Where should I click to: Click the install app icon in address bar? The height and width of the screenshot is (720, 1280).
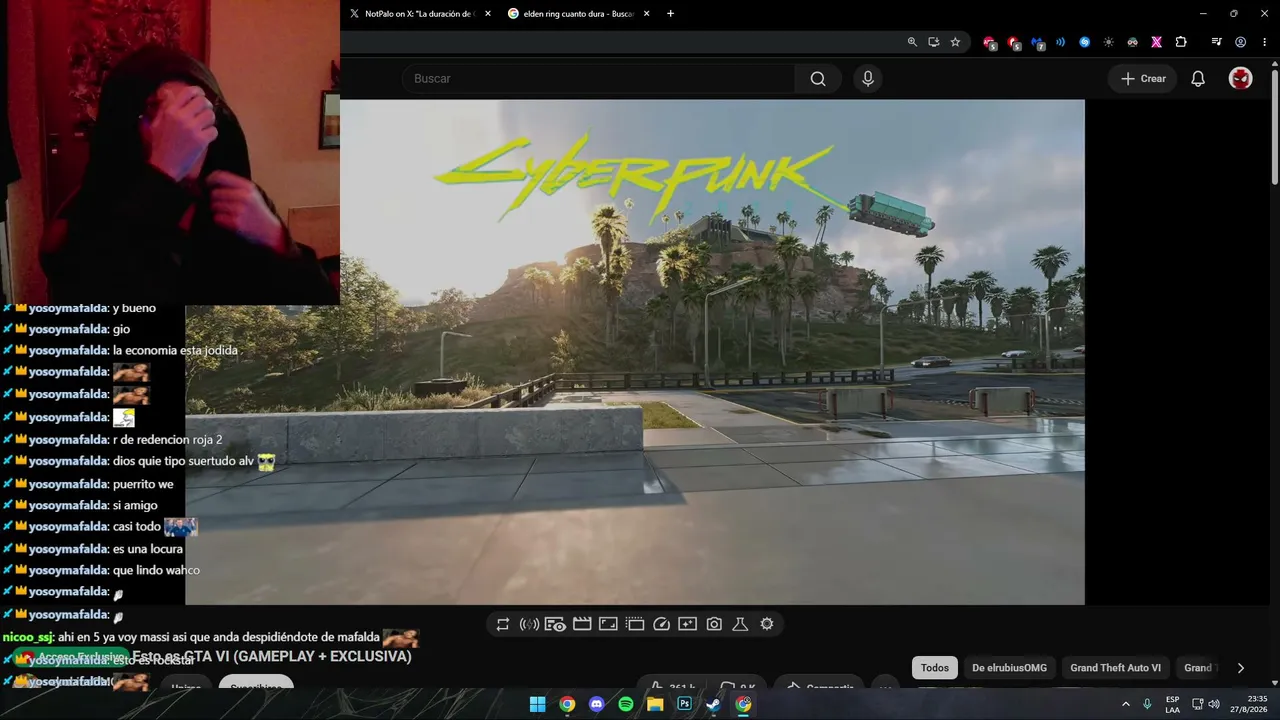[x=934, y=42]
